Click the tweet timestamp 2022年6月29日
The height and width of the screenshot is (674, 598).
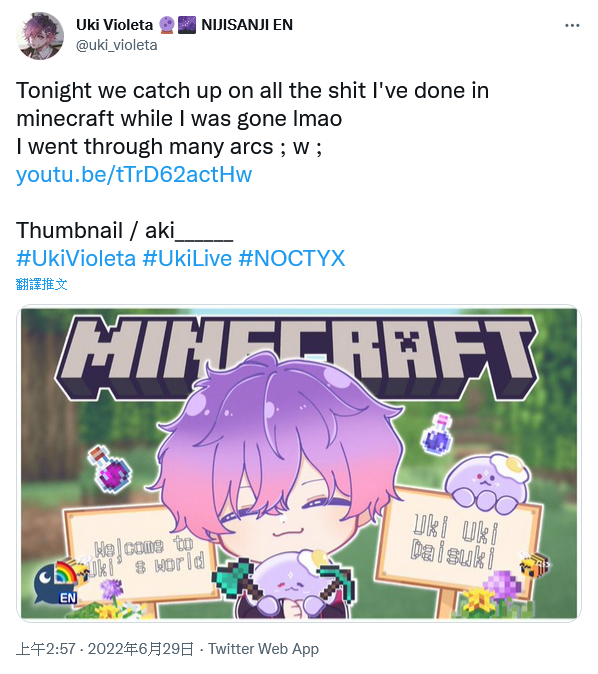[141, 649]
